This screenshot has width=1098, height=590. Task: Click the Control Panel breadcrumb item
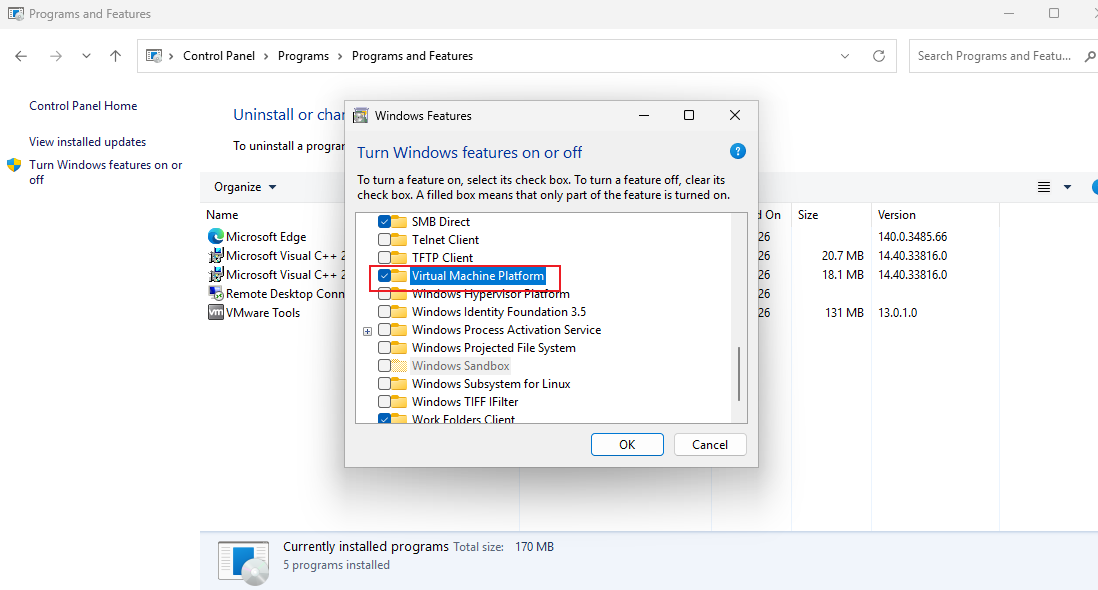point(218,56)
